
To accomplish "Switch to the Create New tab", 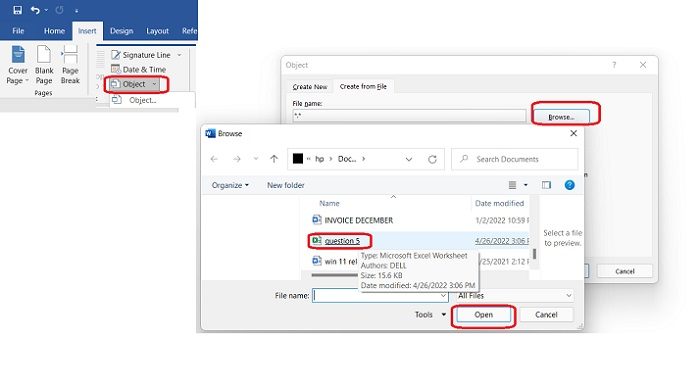I will [x=310, y=87].
